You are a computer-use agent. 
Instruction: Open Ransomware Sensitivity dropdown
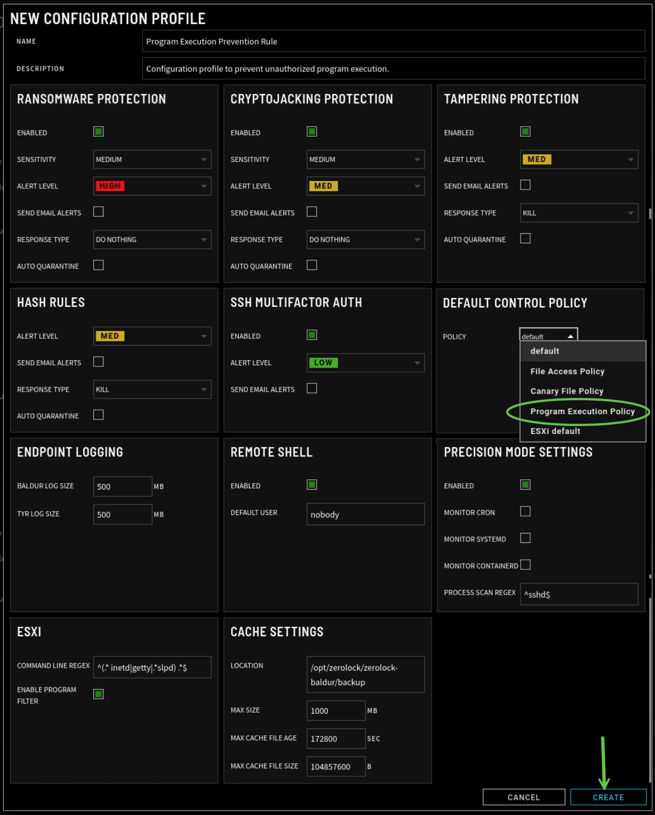click(152, 160)
